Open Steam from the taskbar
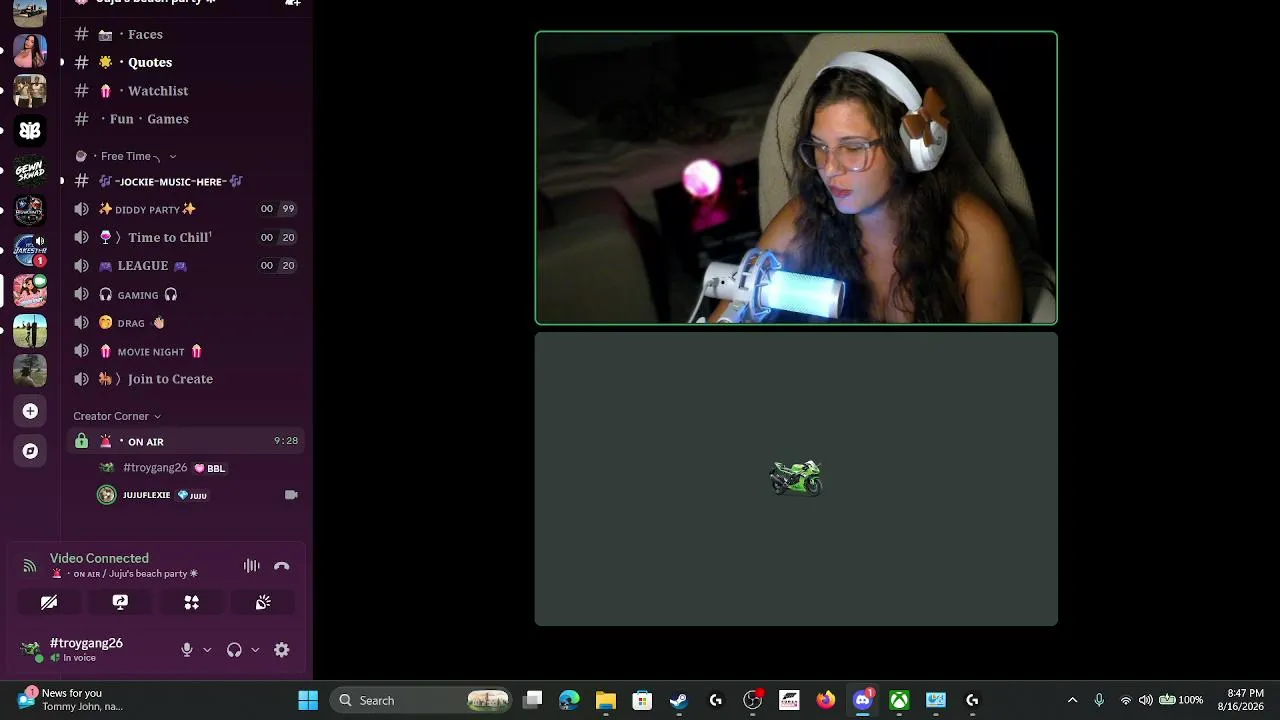1280x720 pixels. pyautogui.click(x=679, y=700)
